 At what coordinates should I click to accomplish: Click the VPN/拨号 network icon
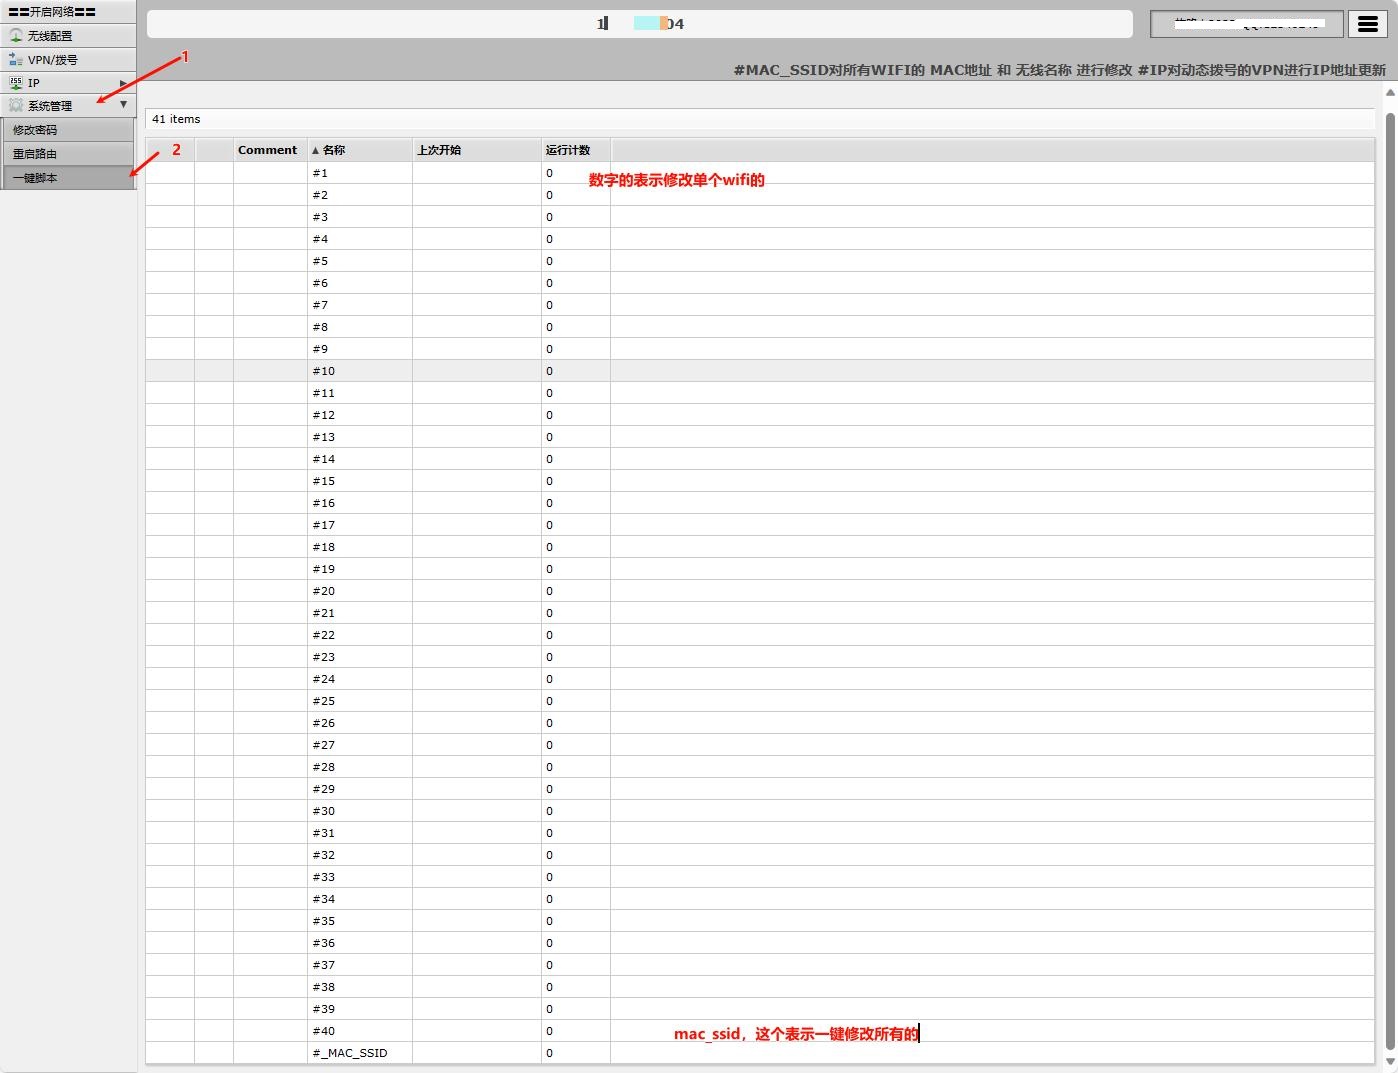[16, 59]
